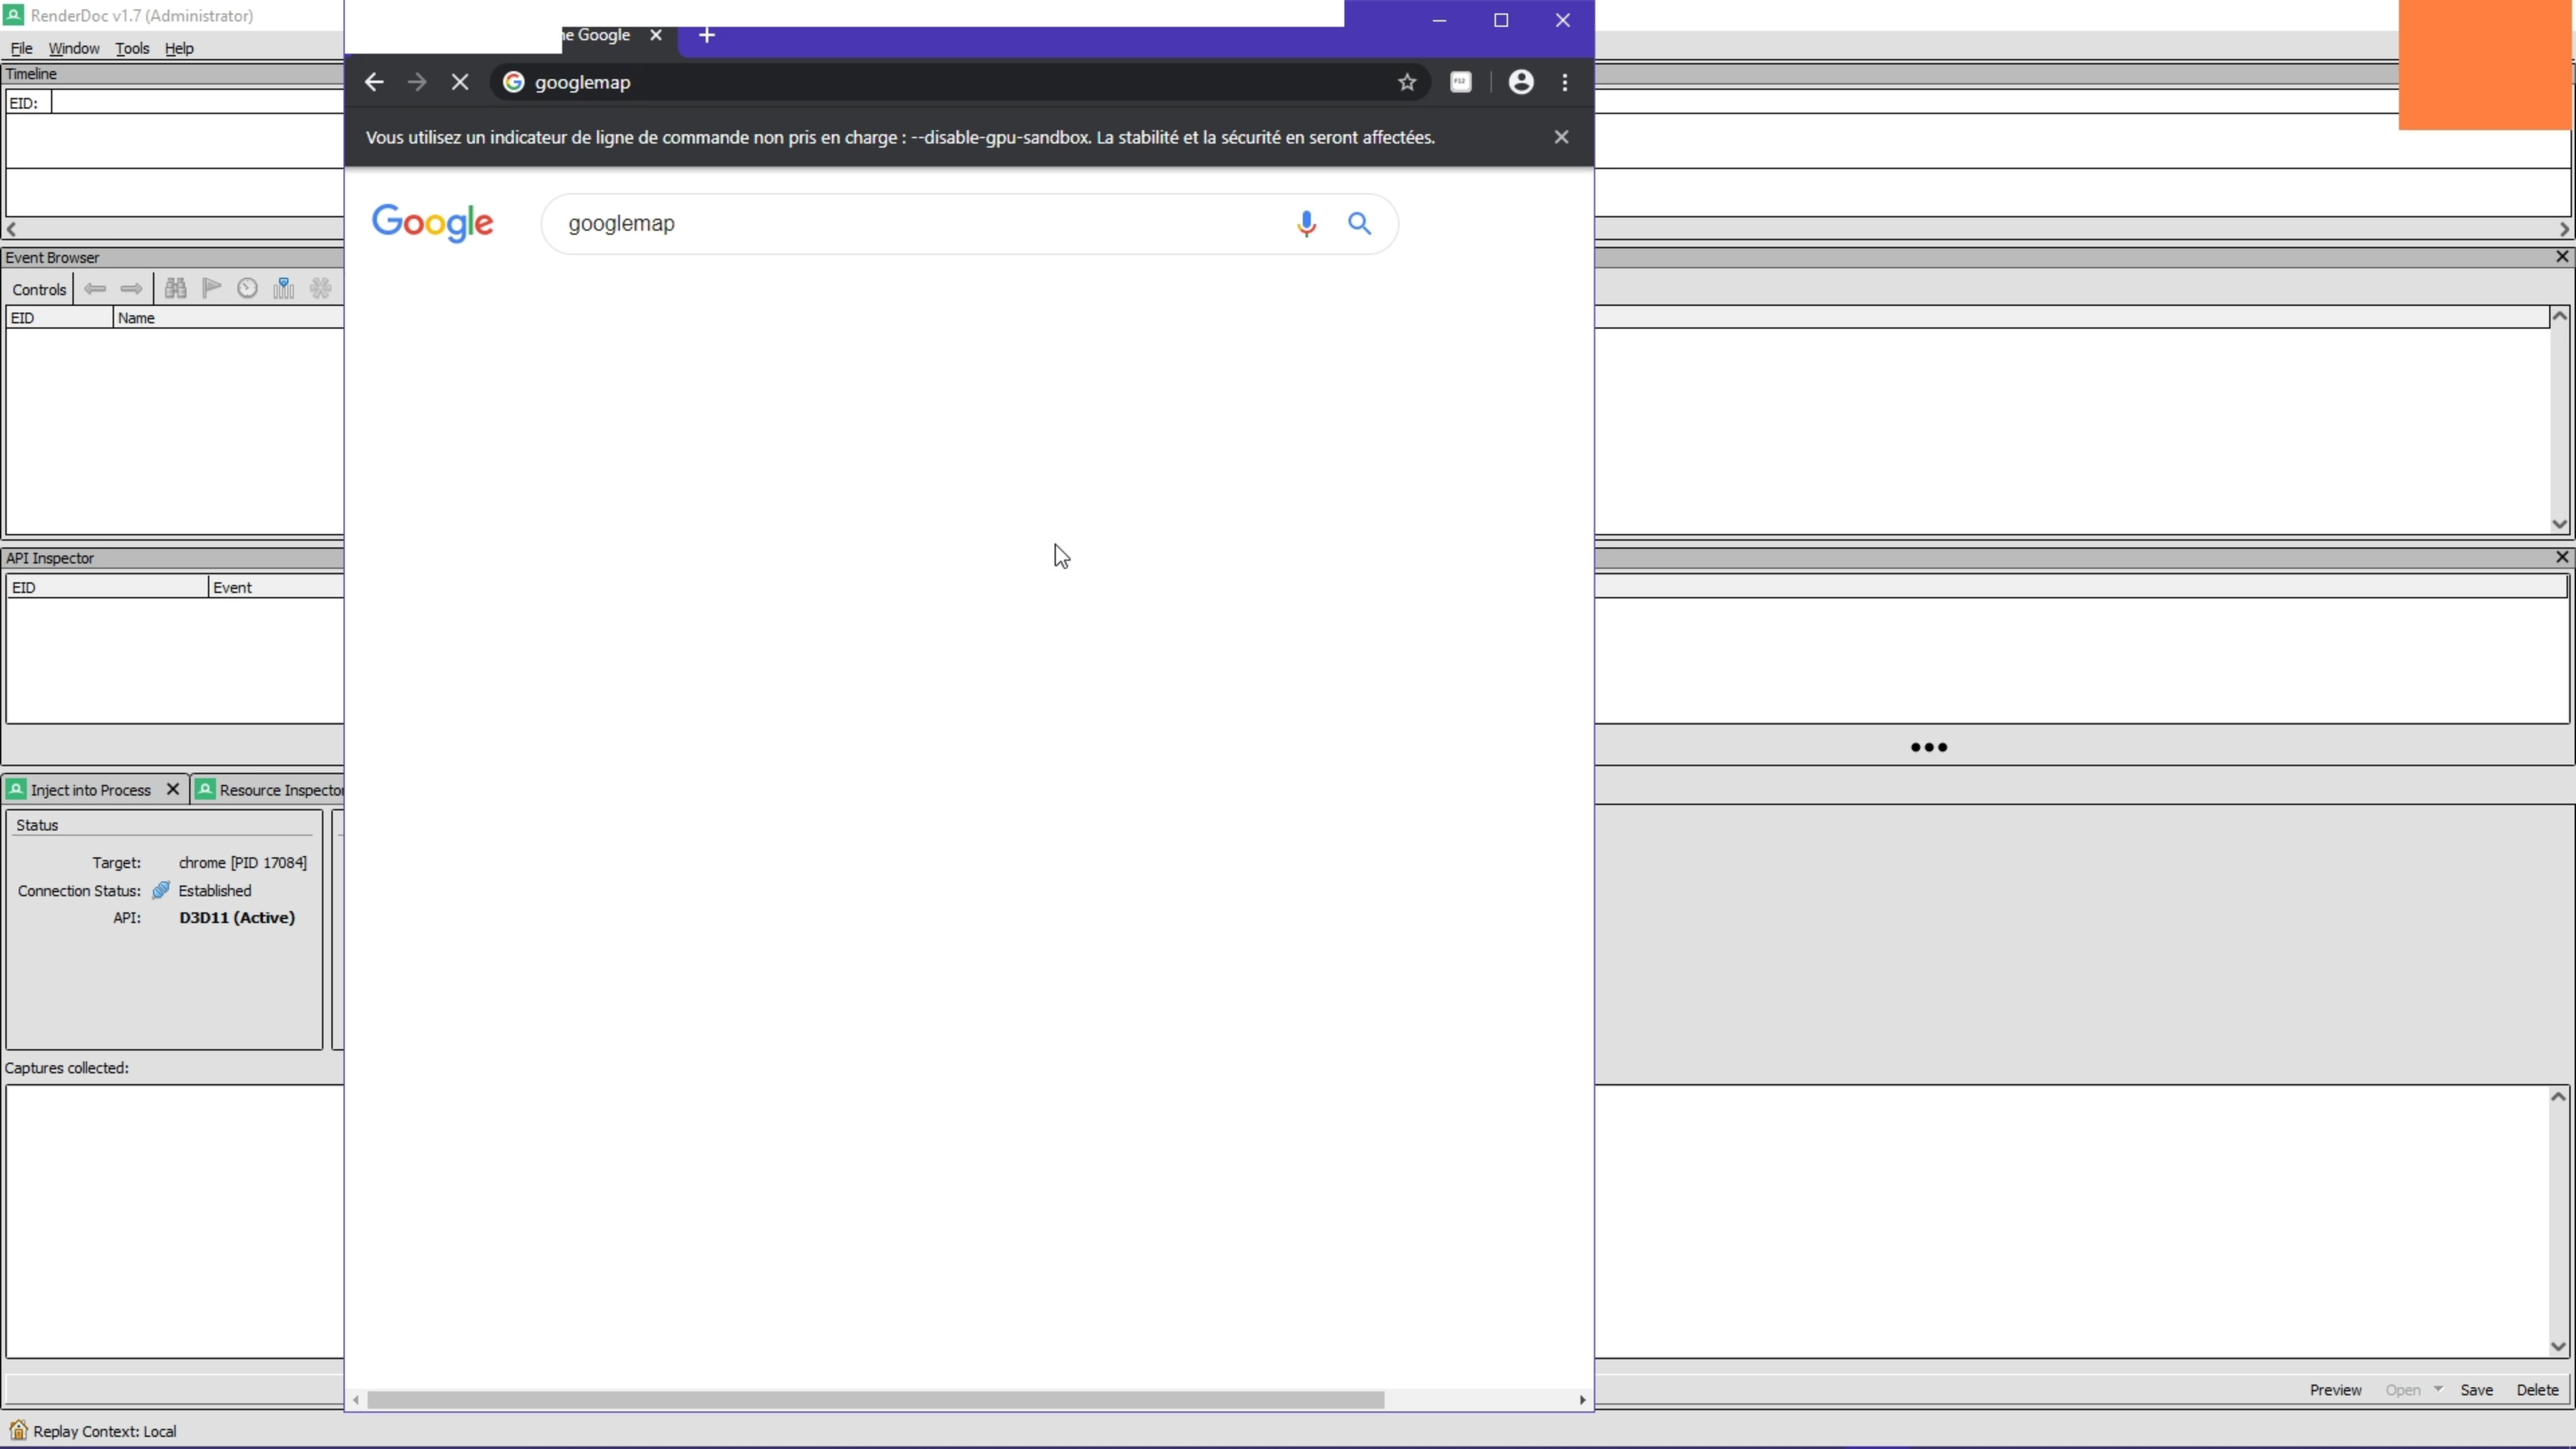This screenshot has height=1449, width=2576.
Task: Open the Chrome profile account icon
Action: point(1521,82)
